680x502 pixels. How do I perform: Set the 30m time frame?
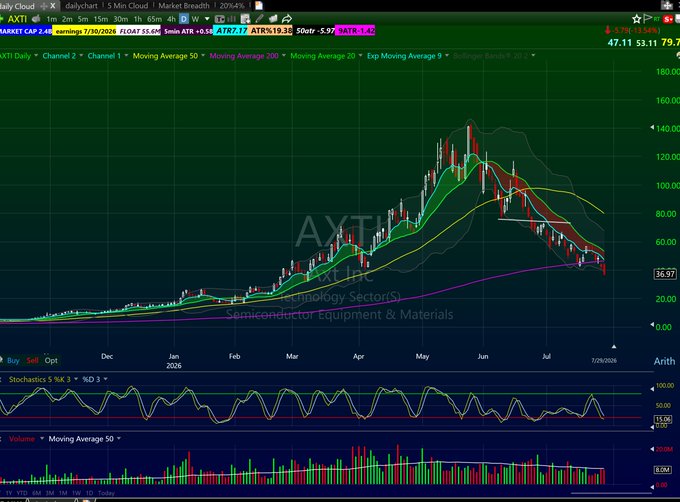pos(121,19)
